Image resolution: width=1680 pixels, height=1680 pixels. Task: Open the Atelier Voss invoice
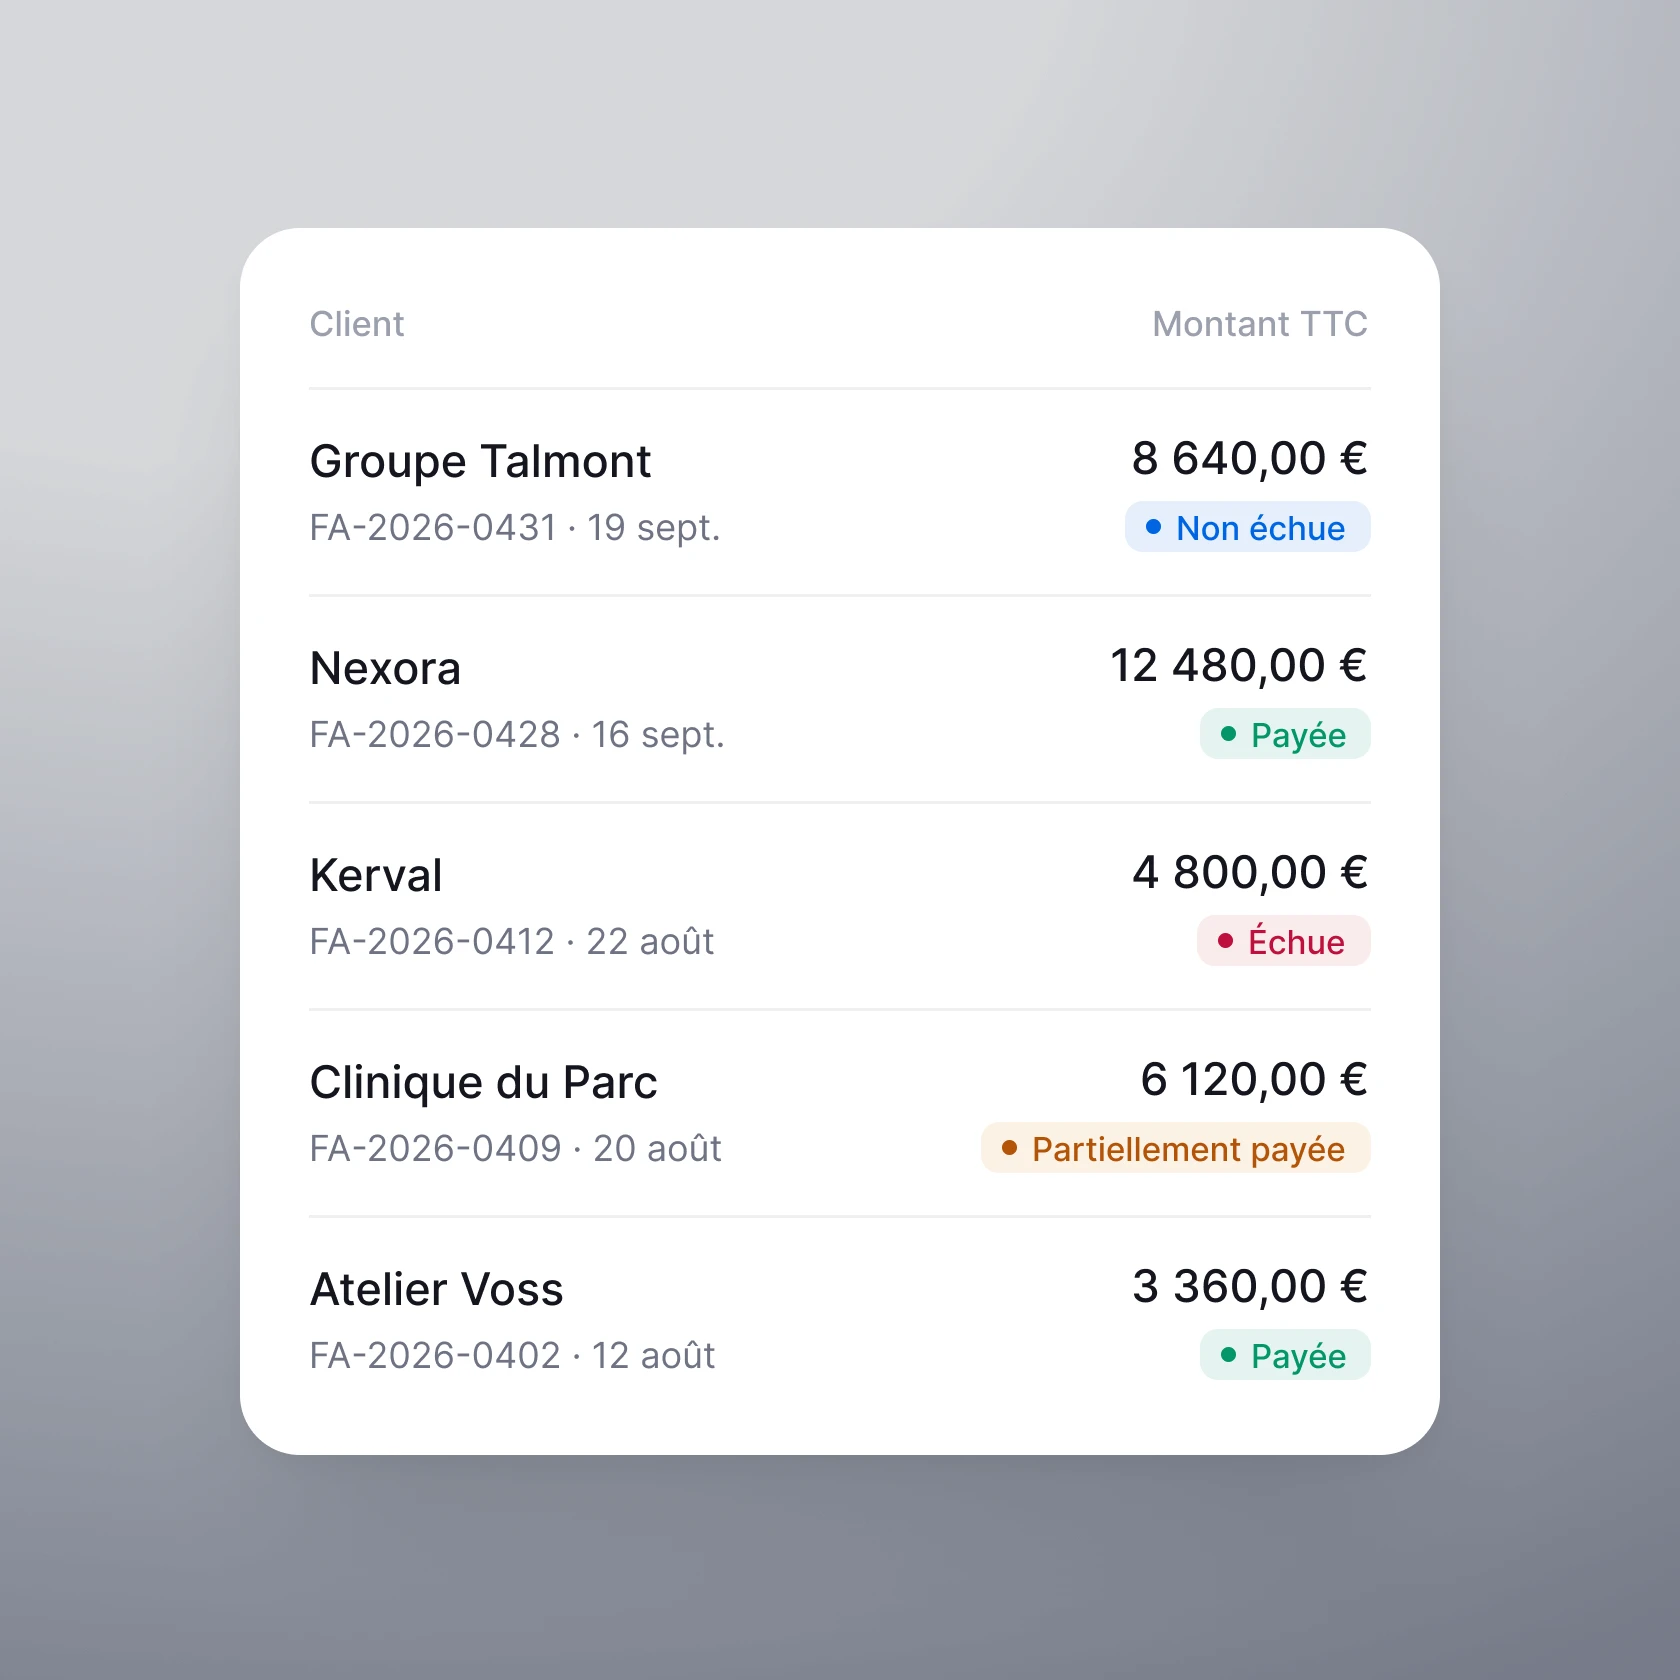pos(840,1321)
